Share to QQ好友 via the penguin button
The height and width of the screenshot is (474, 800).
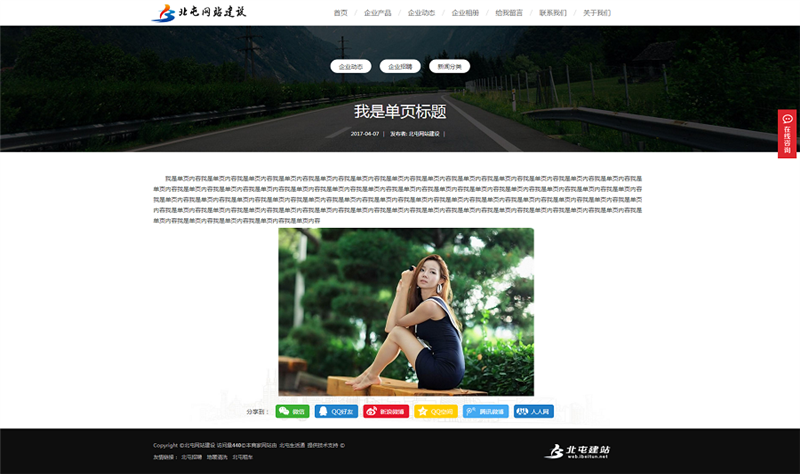(336, 411)
